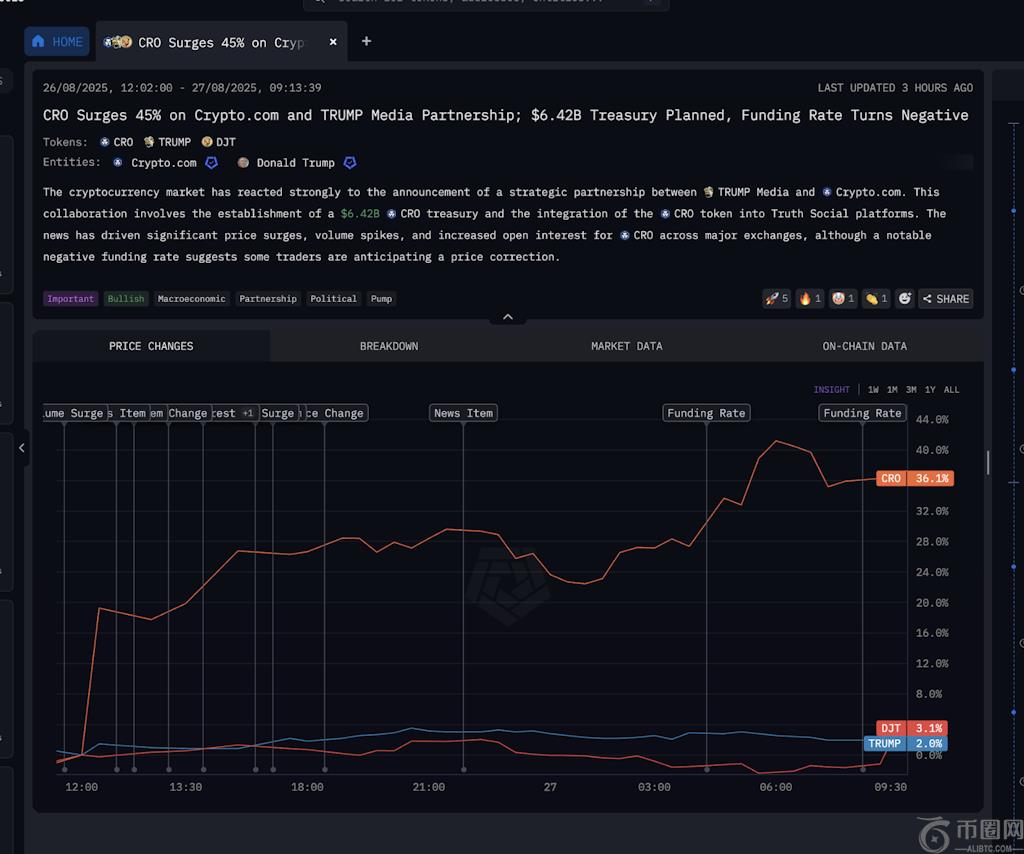The height and width of the screenshot is (854, 1024).
Task: Click the fire emoji reaction
Action: [x=809, y=298]
